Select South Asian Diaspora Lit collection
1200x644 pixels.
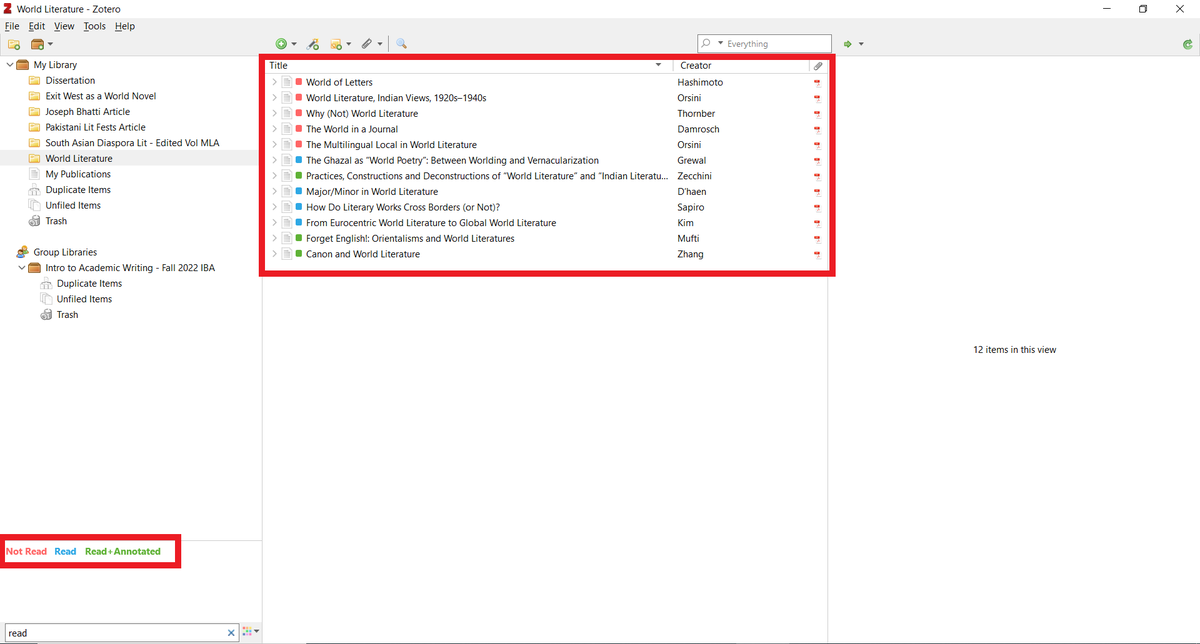click(x=131, y=143)
